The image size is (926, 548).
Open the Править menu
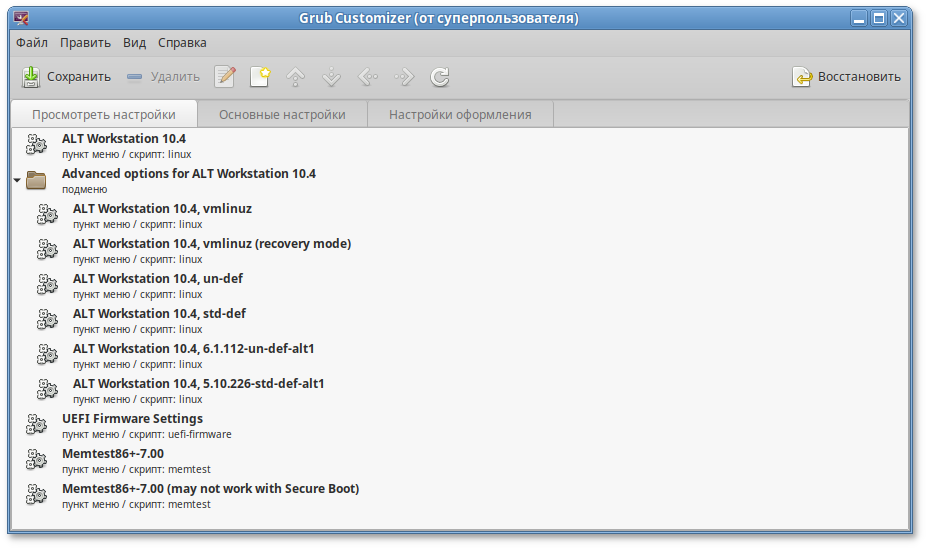point(85,43)
